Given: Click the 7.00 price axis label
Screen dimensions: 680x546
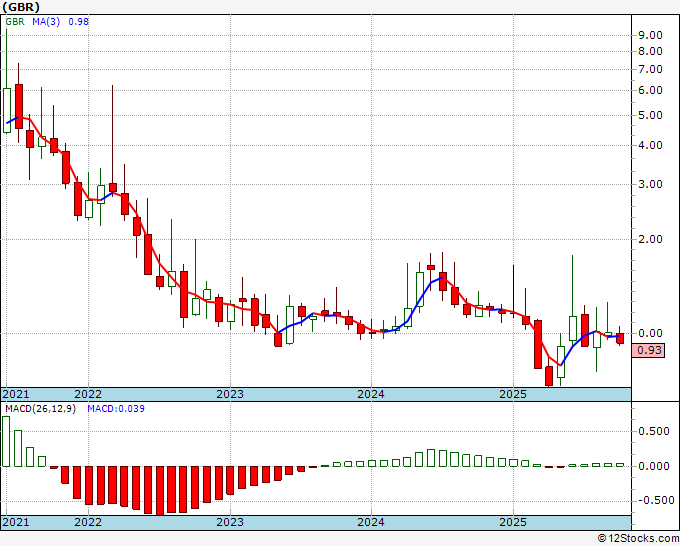Looking at the screenshot, I should (651, 69).
